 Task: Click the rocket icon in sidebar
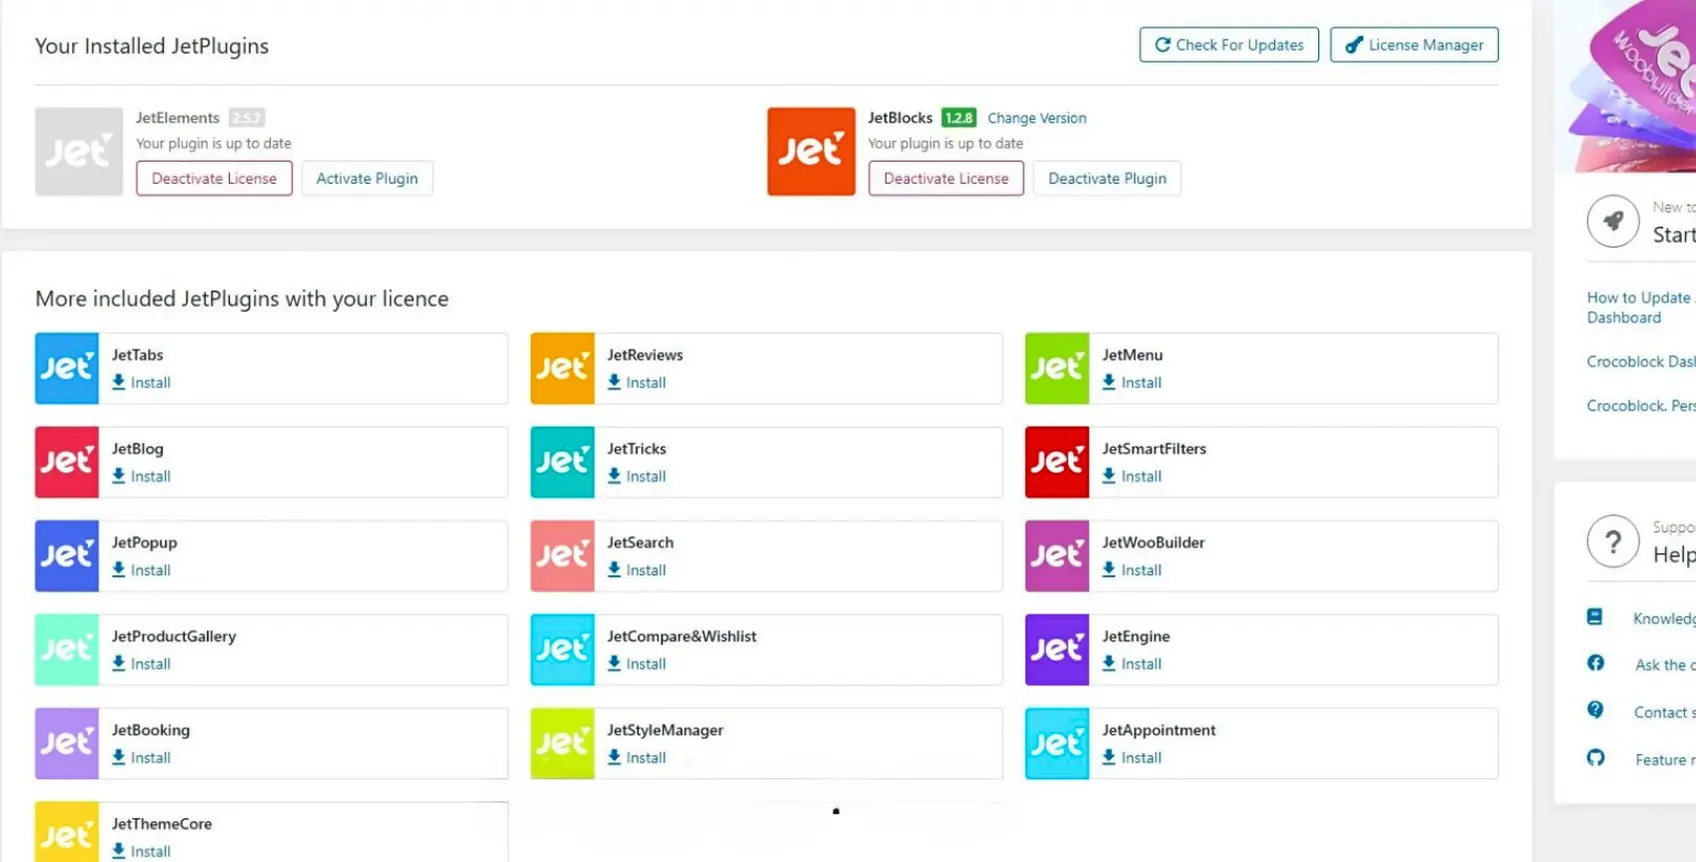click(1613, 221)
